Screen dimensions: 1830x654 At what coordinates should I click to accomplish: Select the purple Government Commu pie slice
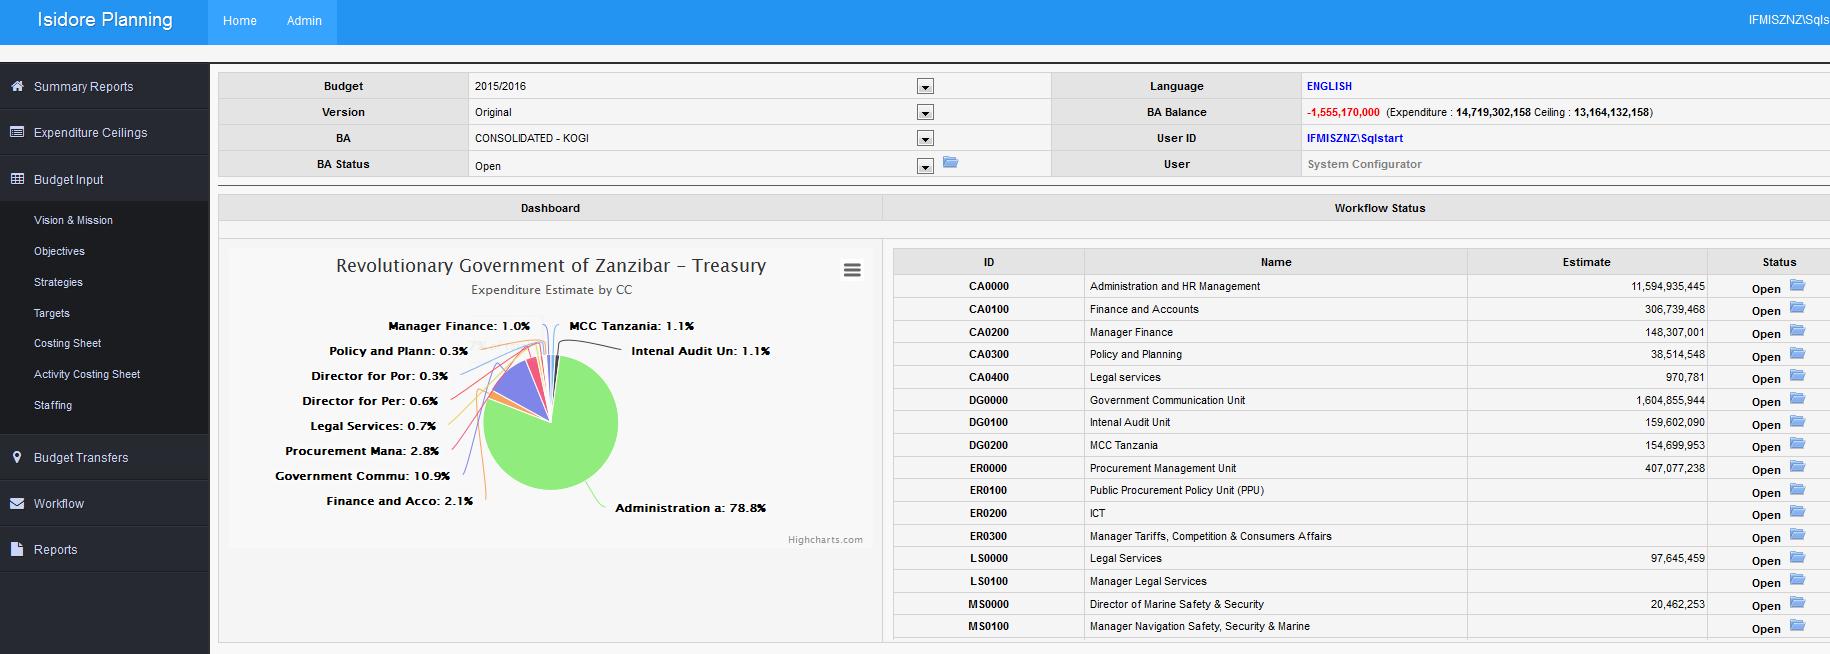(x=523, y=388)
